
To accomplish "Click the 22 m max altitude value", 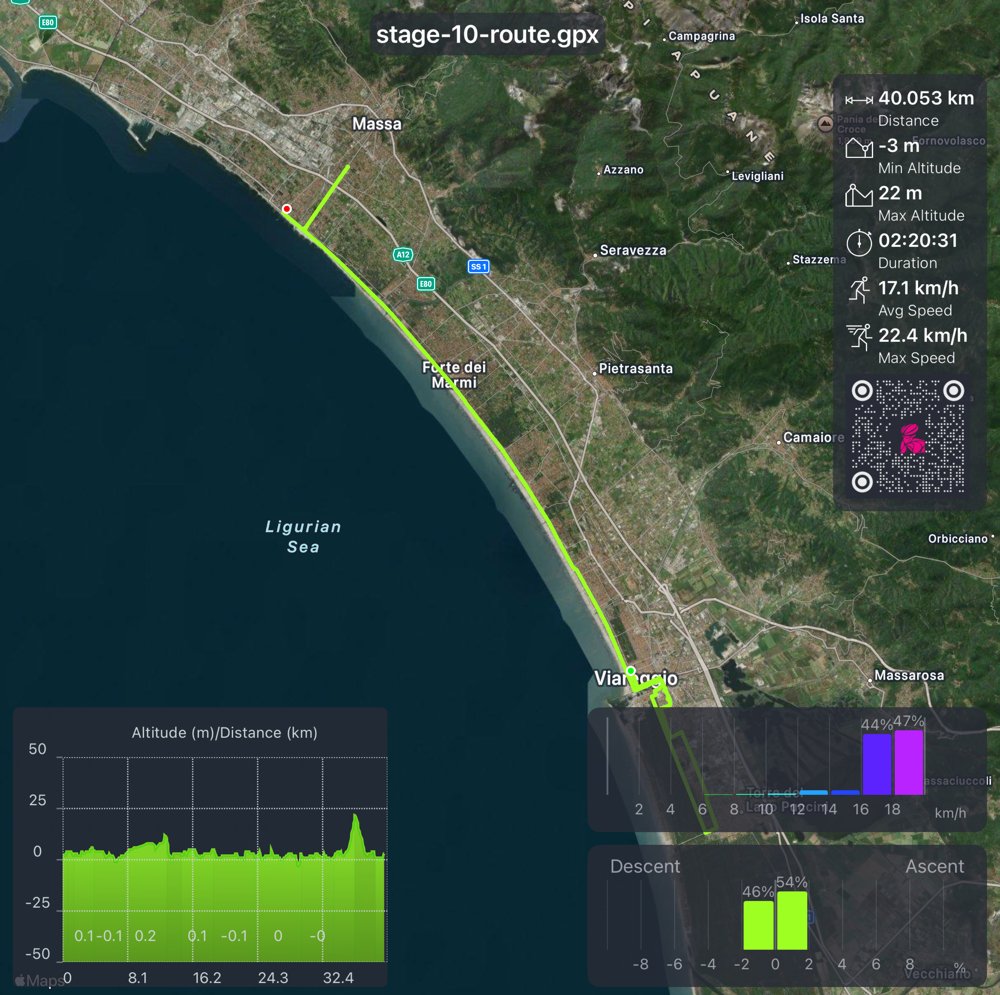I will pos(900,193).
